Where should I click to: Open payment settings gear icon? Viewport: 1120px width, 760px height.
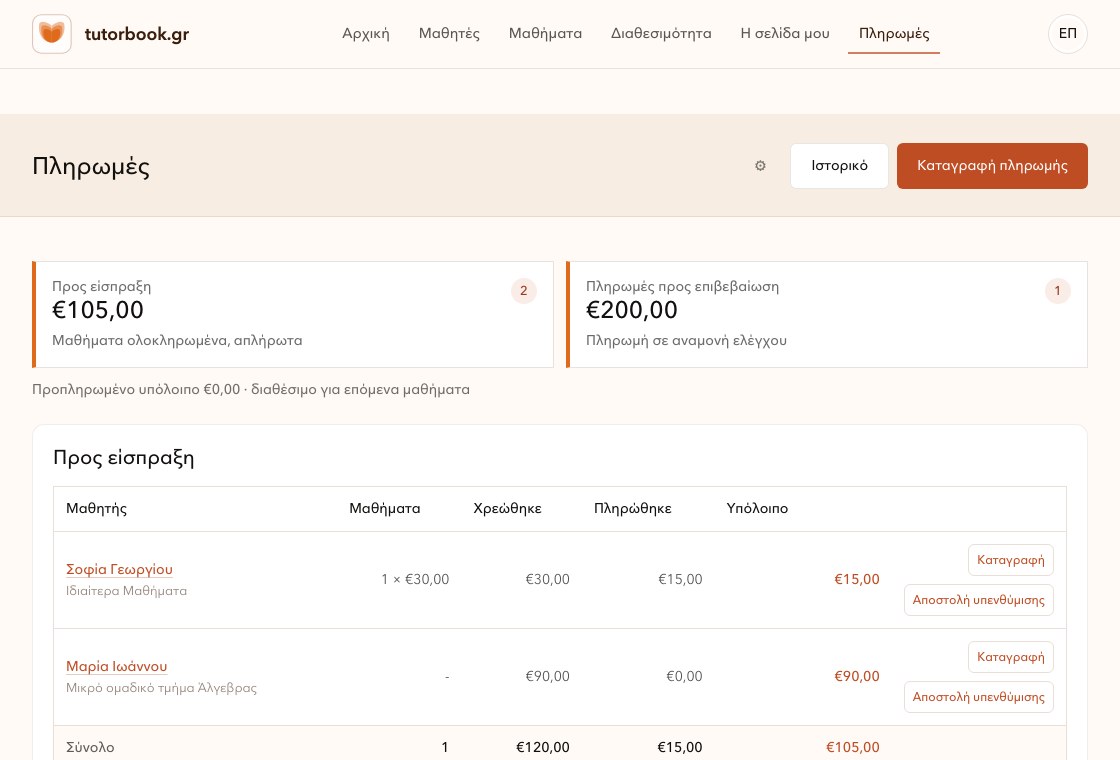click(760, 166)
